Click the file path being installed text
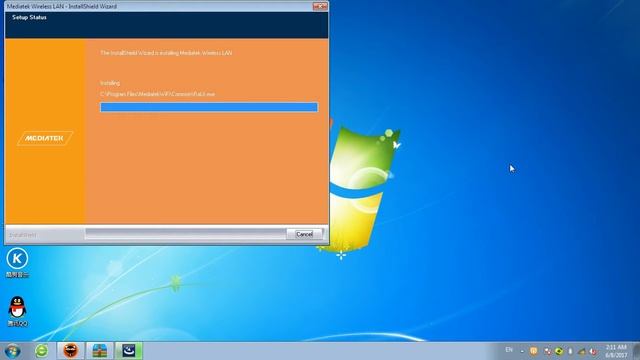The image size is (640, 360). pyautogui.click(x=158, y=94)
